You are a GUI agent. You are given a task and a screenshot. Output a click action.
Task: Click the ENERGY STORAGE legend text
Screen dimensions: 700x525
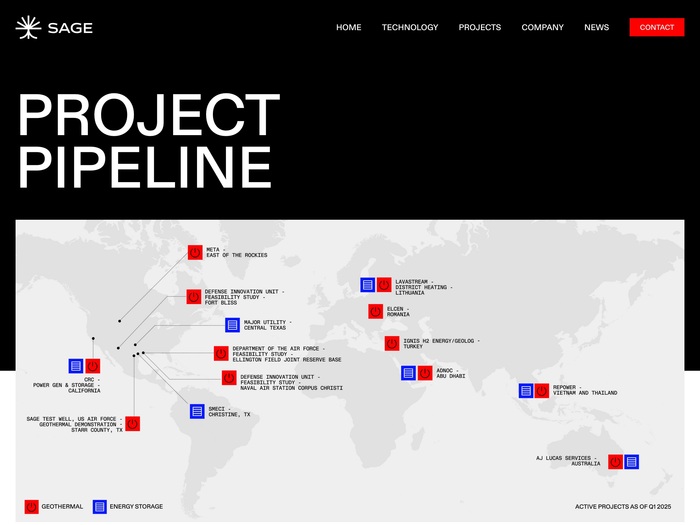coord(136,507)
